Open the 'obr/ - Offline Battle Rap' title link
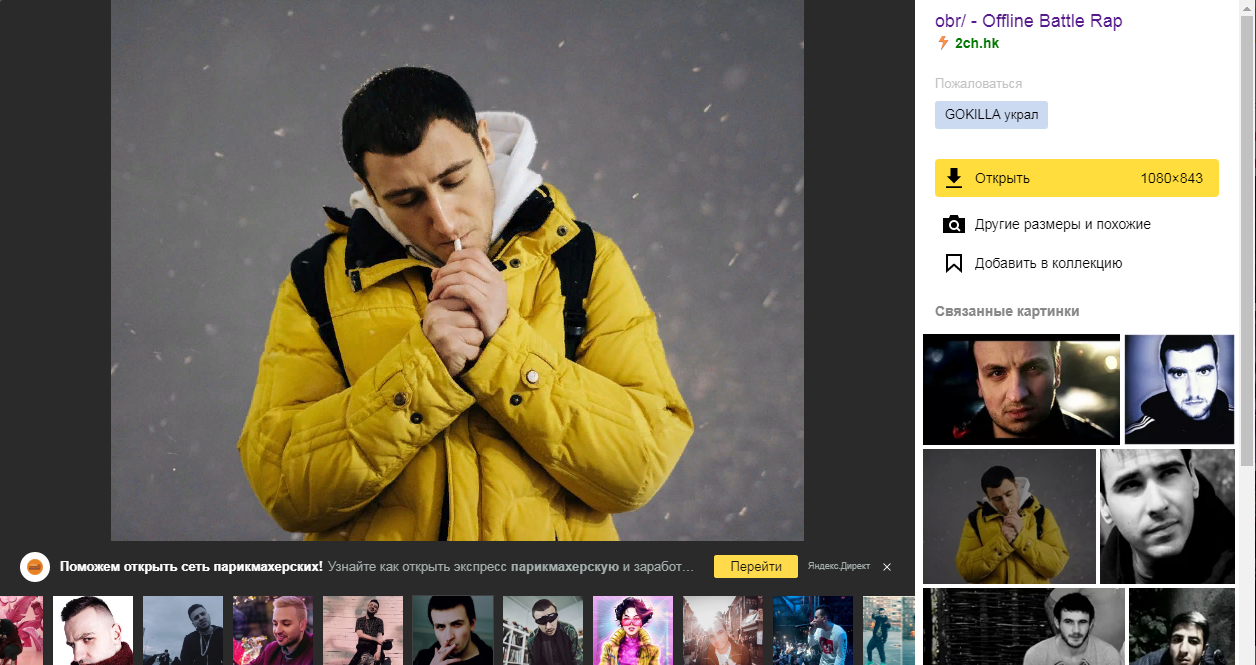Screen dimensions: 1256x665 coord(1029,21)
